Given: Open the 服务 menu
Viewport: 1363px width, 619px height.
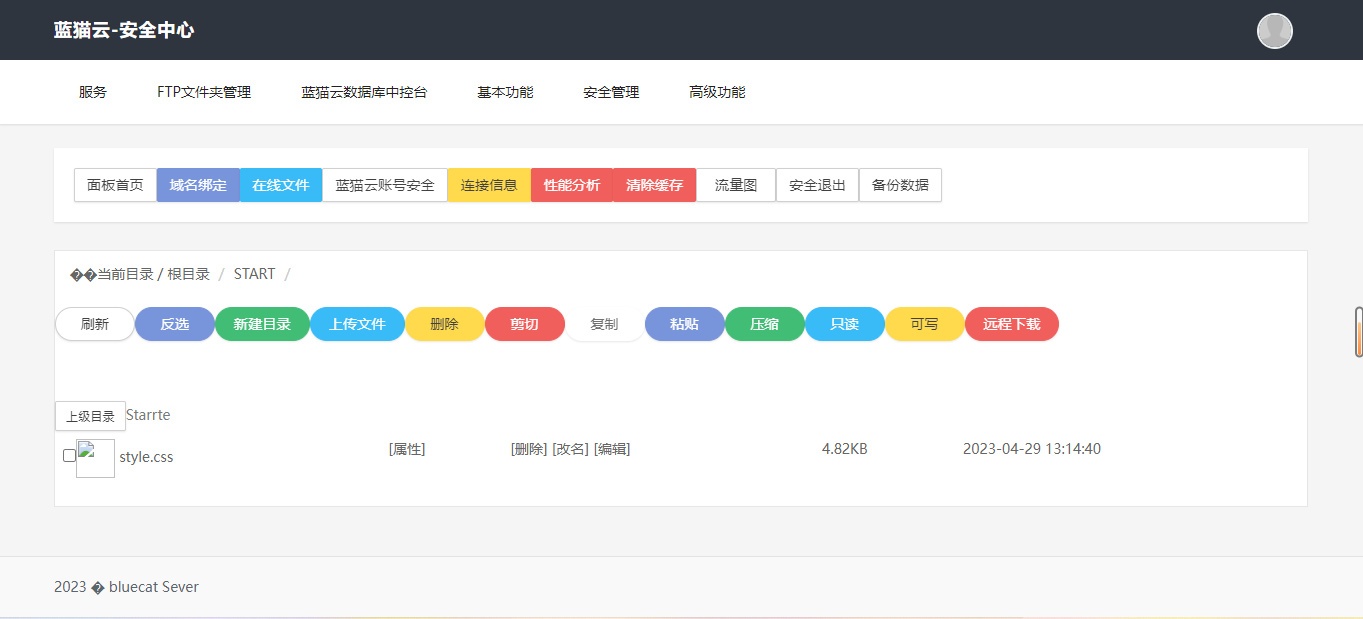Looking at the screenshot, I should (x=93, y=92).
